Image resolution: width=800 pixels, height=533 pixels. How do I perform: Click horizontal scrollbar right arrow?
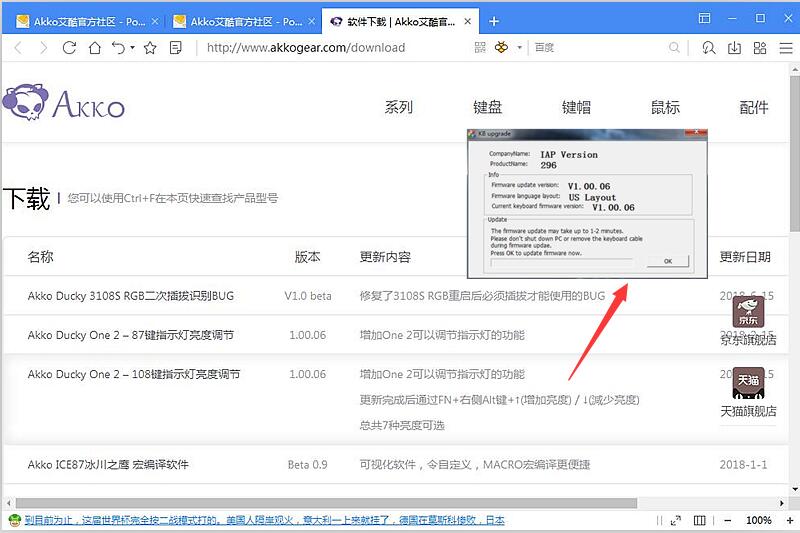tap(782, 503)
